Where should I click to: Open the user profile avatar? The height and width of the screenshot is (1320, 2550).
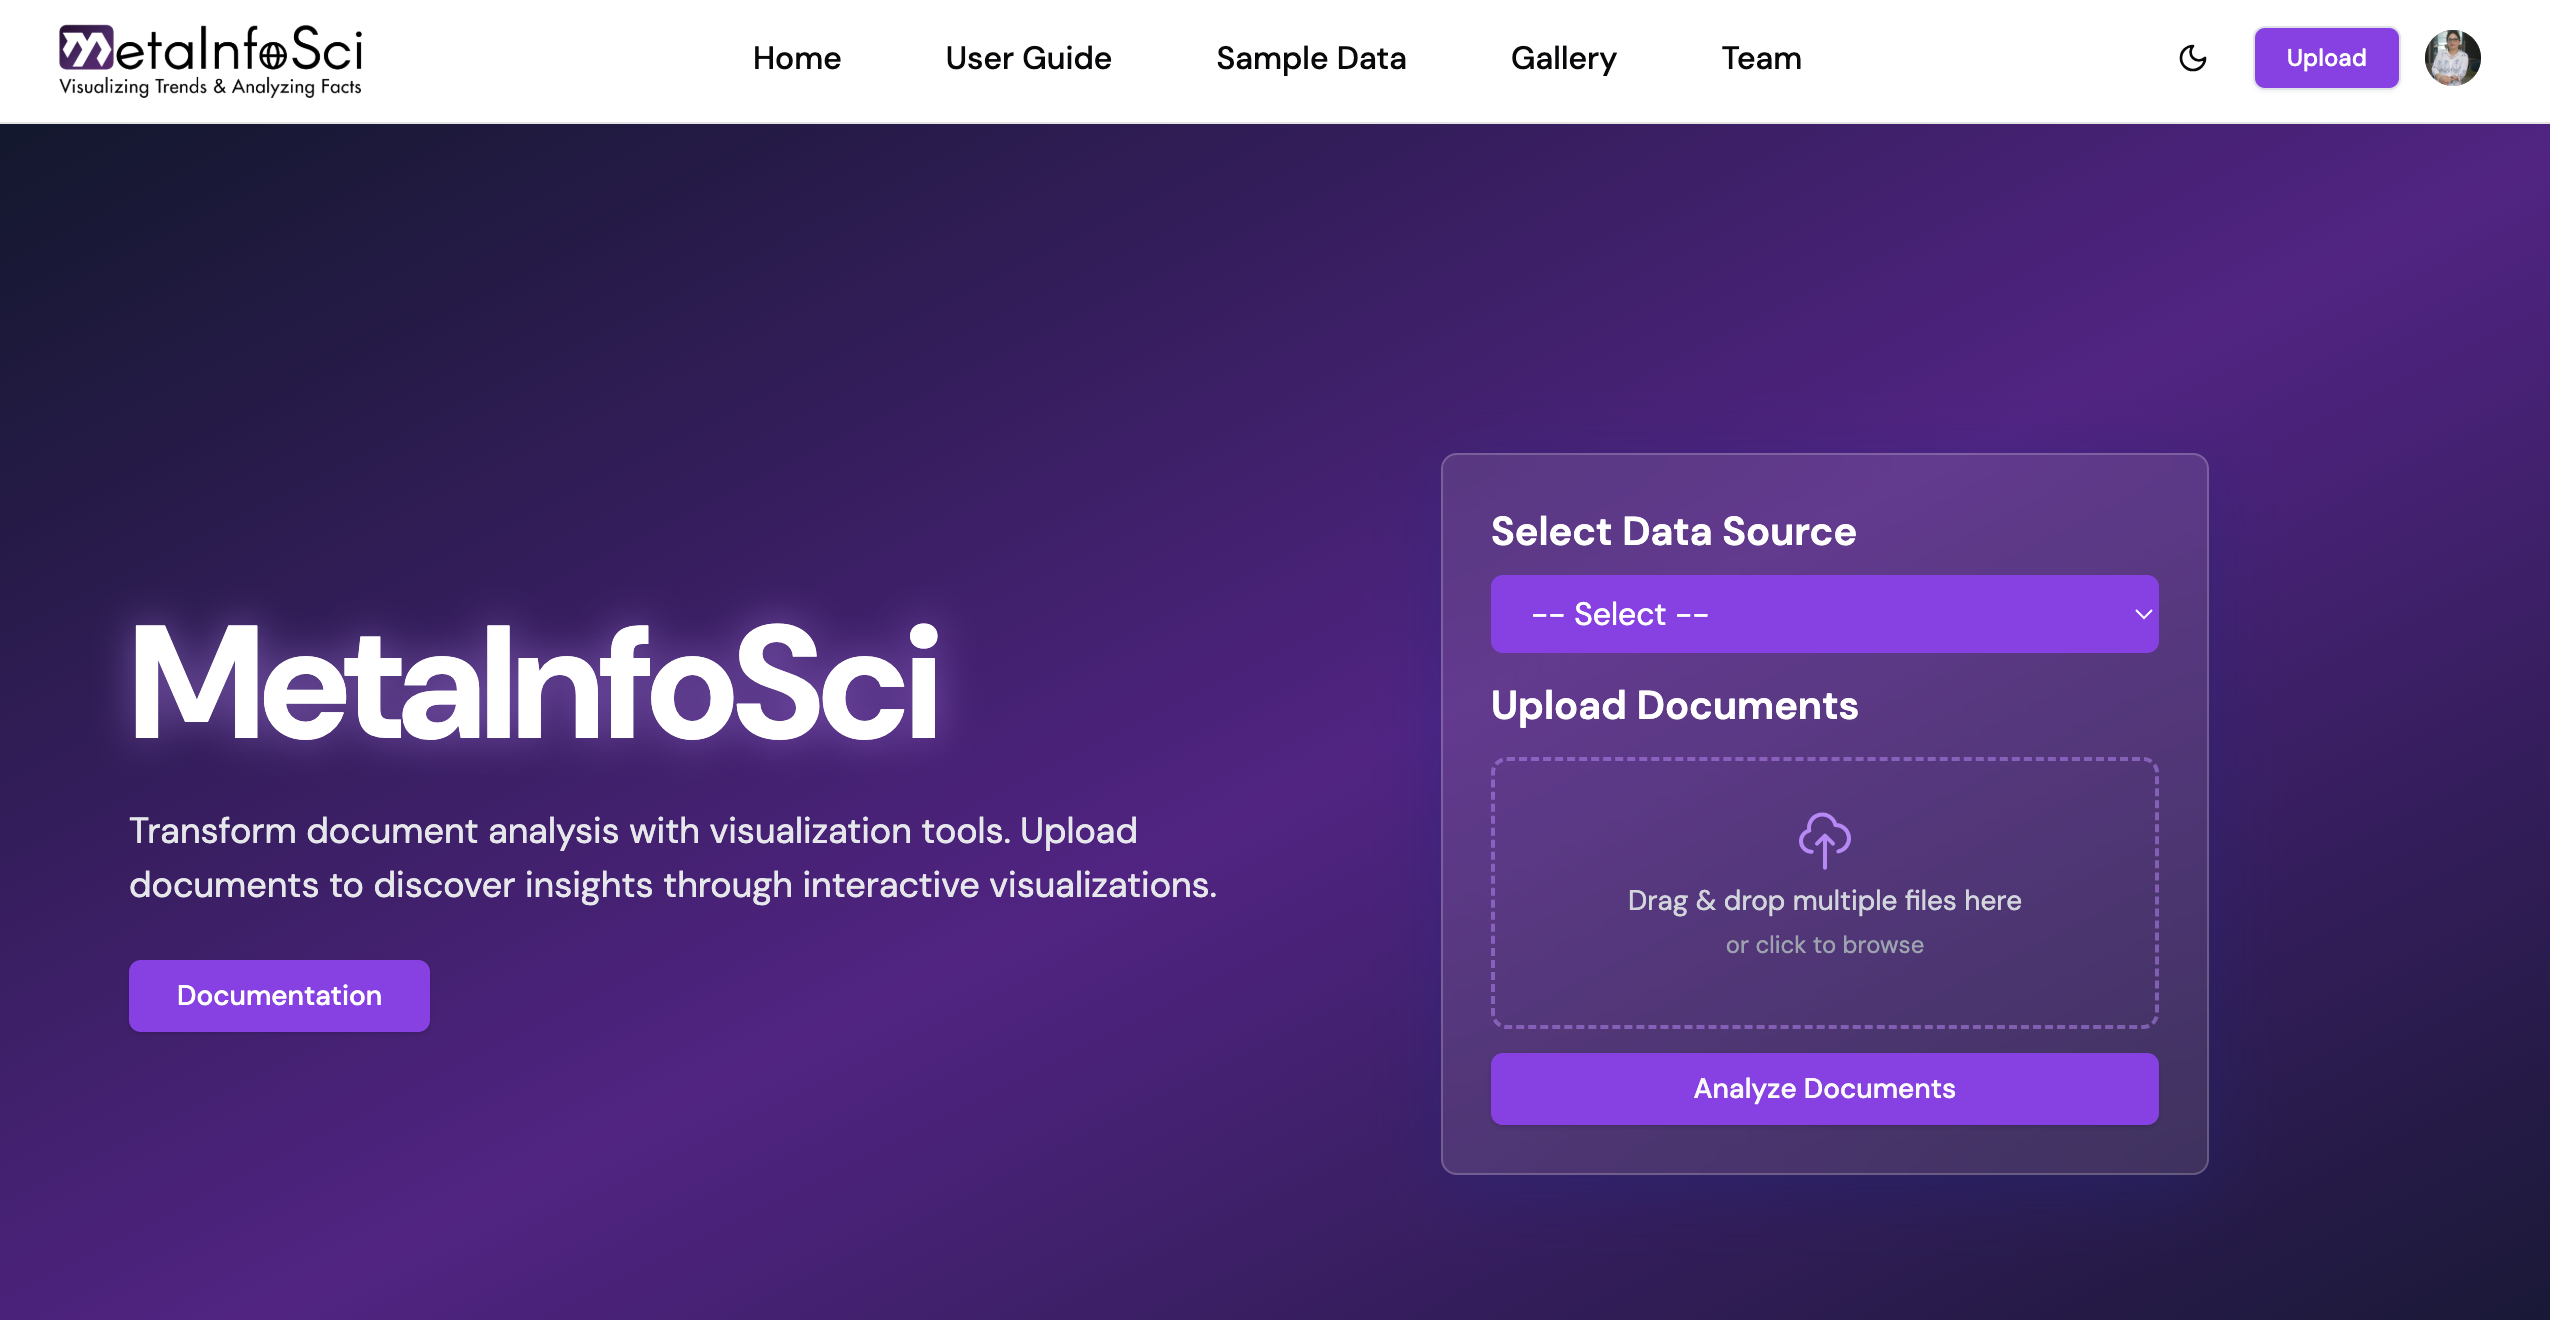[x=2452, y=58]
